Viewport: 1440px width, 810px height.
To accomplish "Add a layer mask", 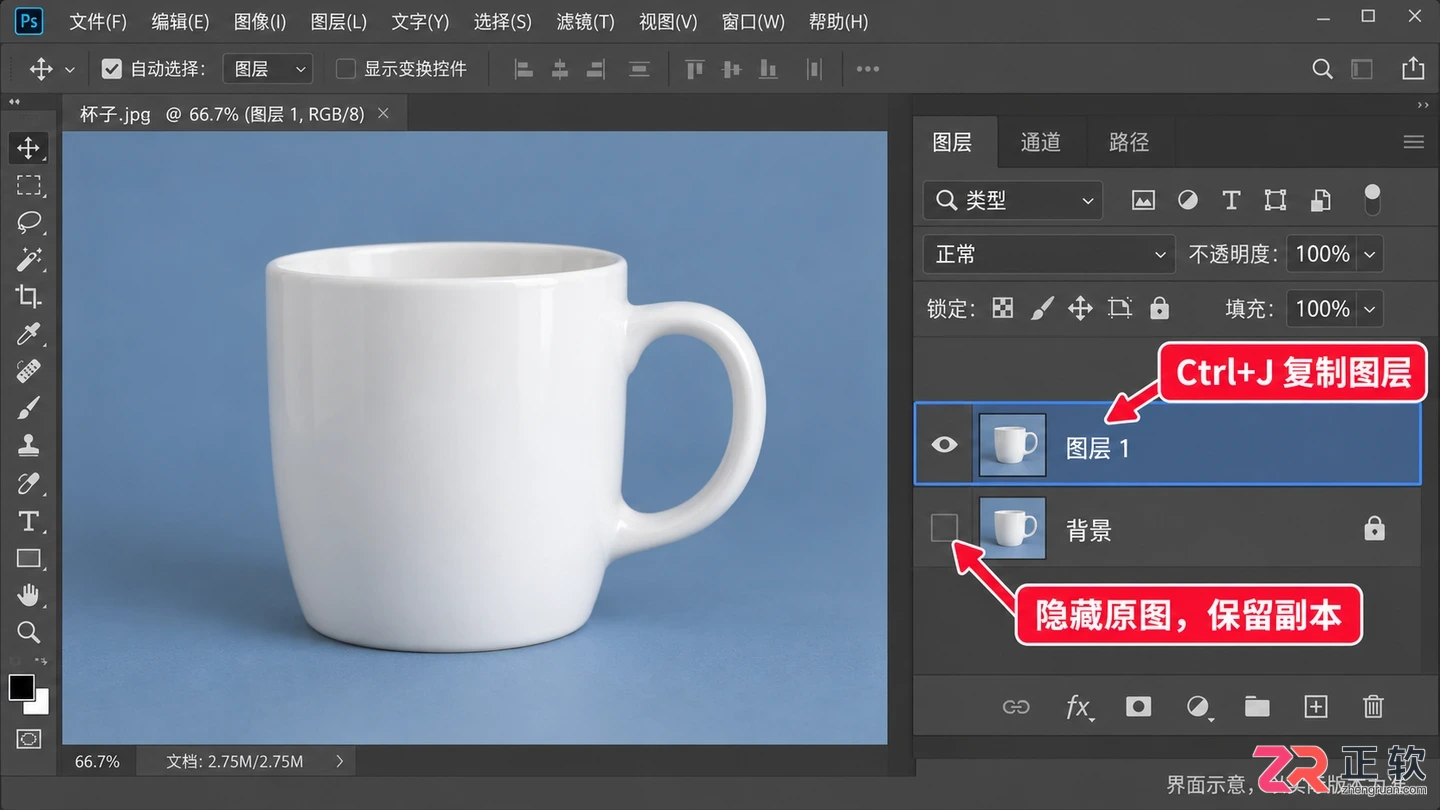I will 1138,707.
